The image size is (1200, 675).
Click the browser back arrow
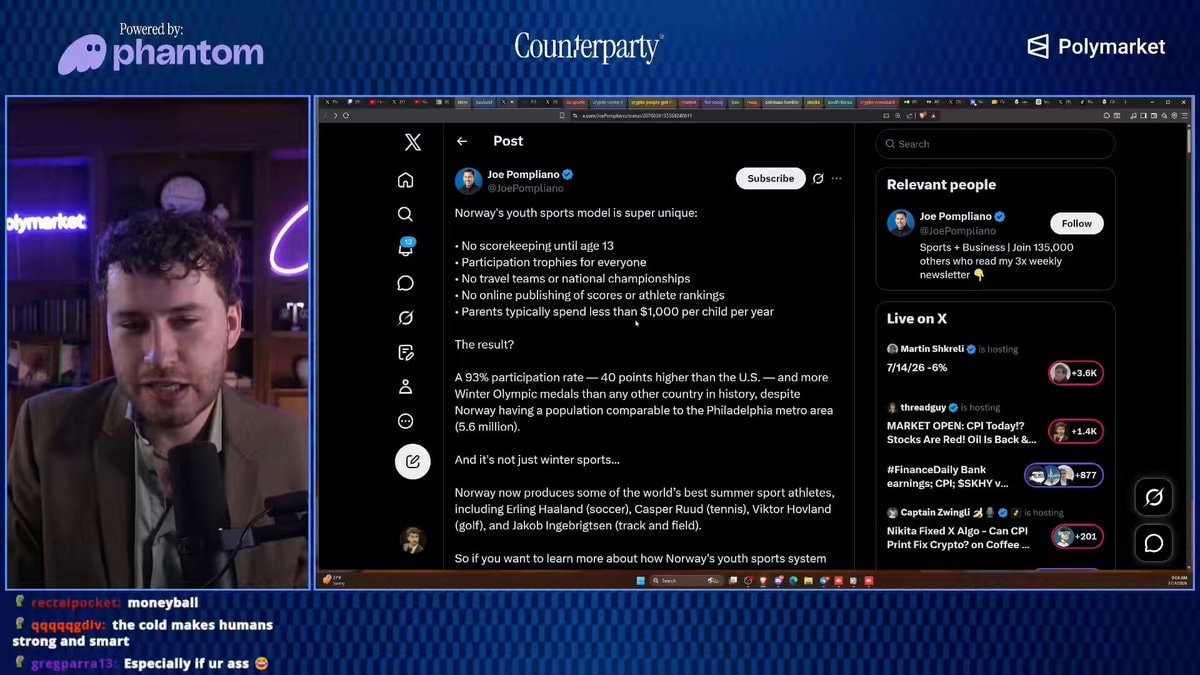tap(324, 115)
